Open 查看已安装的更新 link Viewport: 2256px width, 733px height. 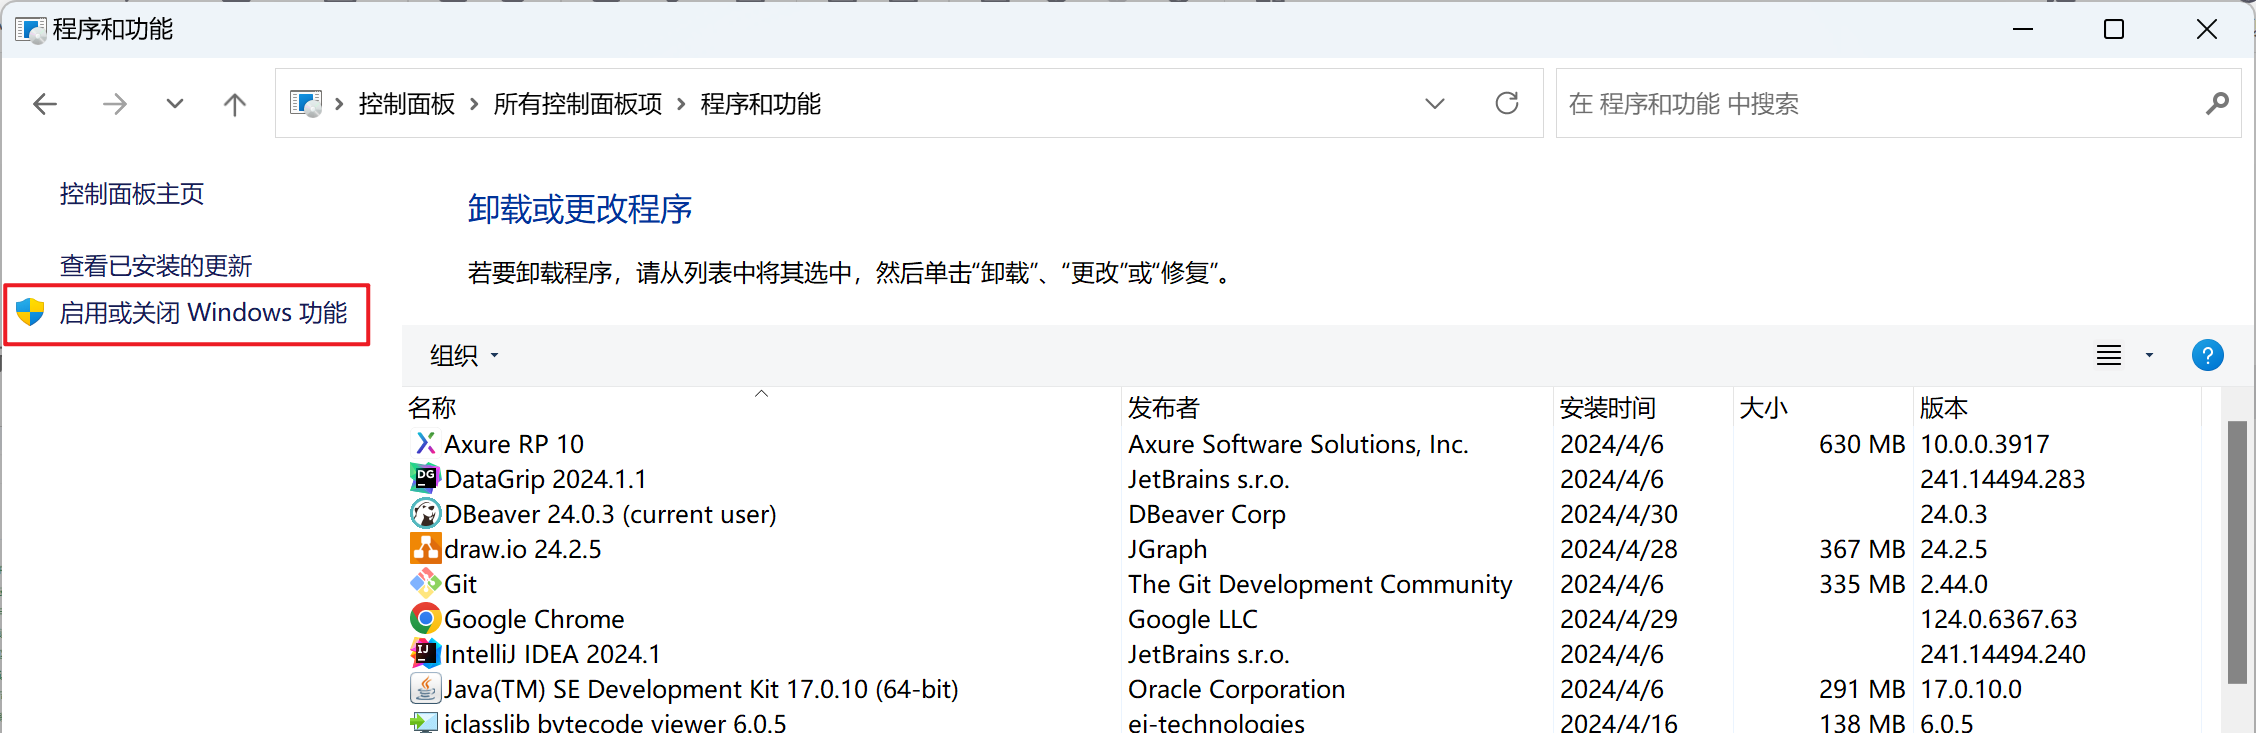point(156,266)
